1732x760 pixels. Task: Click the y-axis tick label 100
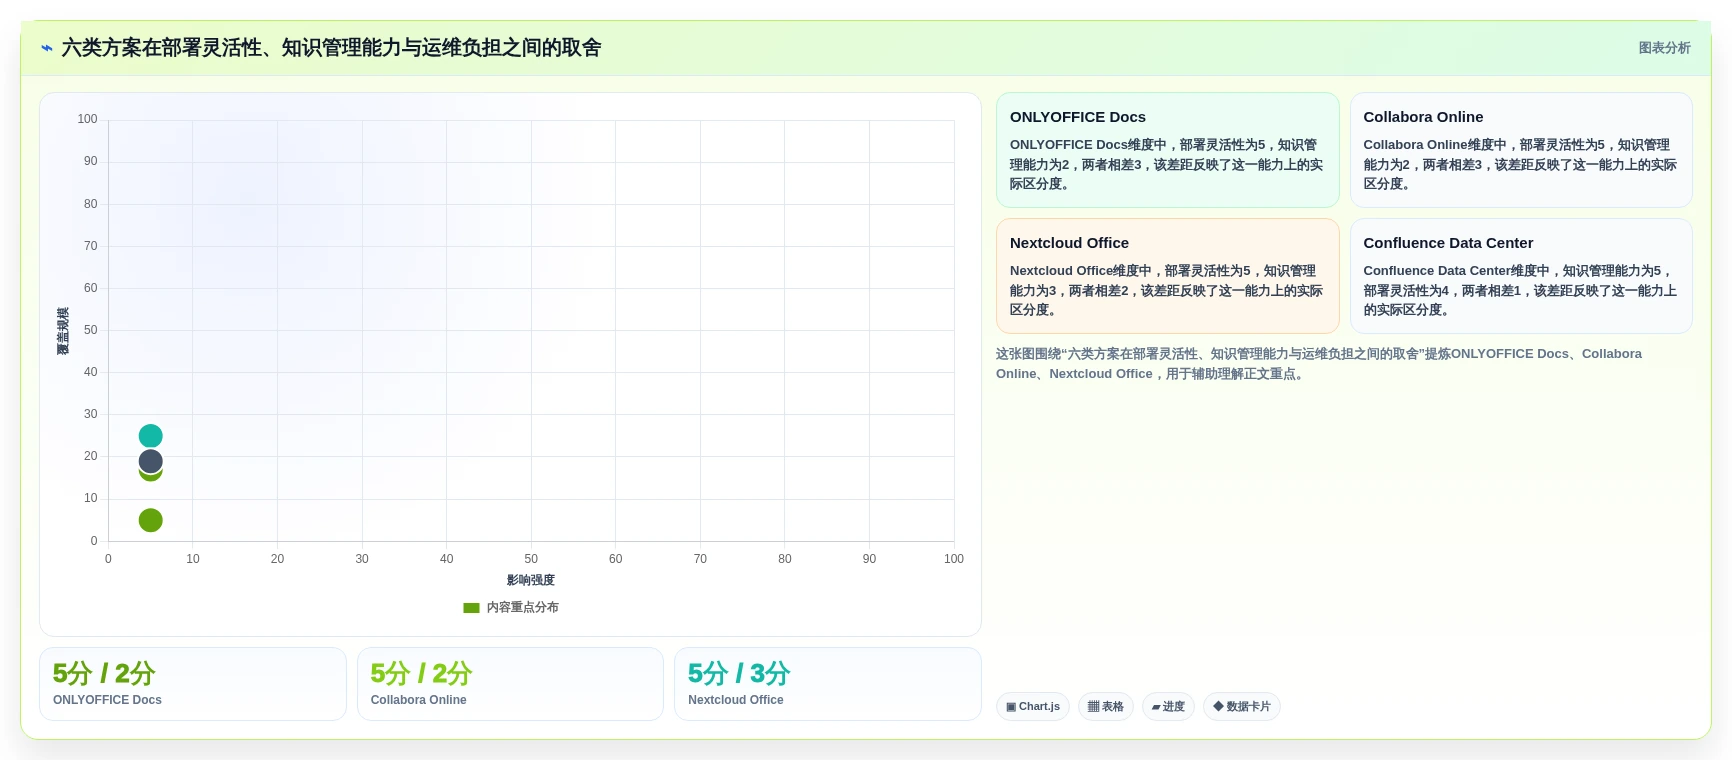click(88, 119)
